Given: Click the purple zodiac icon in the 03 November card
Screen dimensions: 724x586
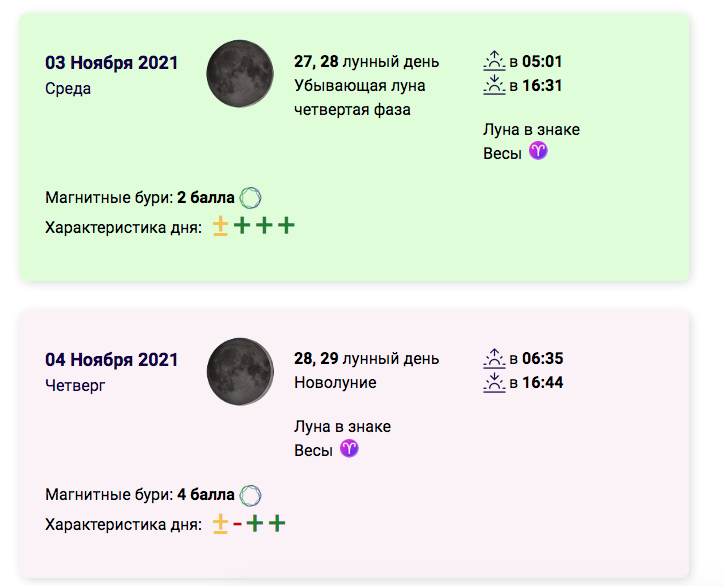Looking at the screenshot, I should (538, 151).
